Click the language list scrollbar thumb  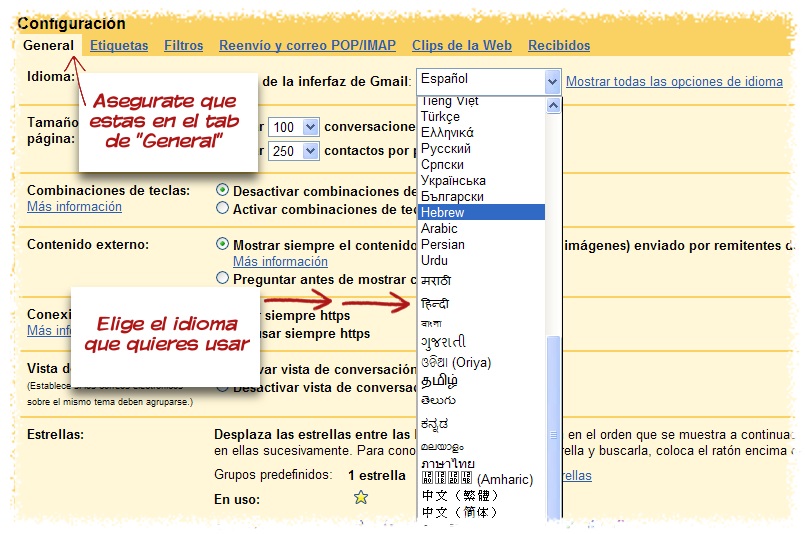553,429
